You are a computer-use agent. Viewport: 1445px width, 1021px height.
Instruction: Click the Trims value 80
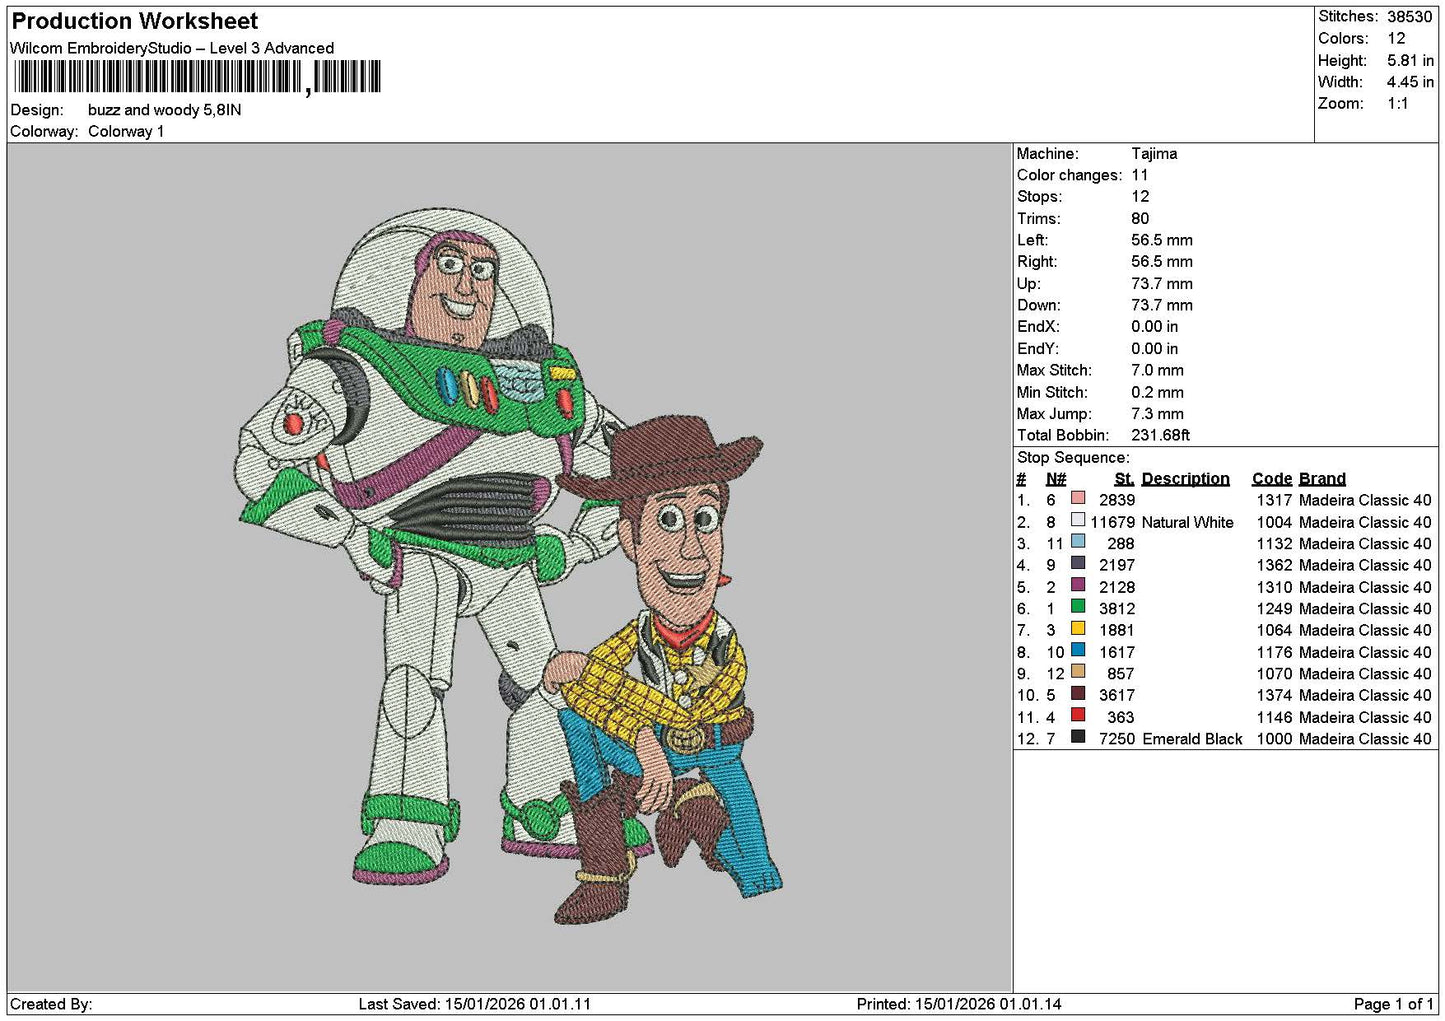[x=1140, y=219]
